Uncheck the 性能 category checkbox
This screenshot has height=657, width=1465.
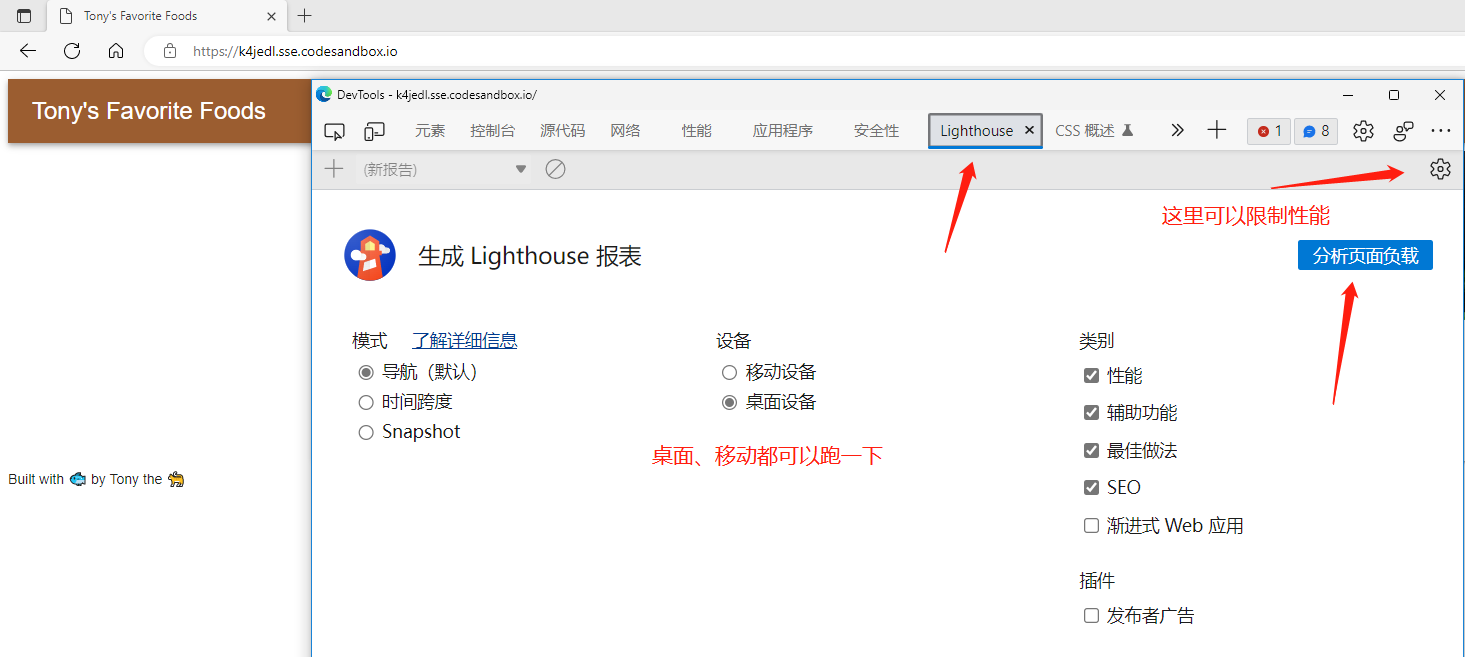click(1091, 375)
